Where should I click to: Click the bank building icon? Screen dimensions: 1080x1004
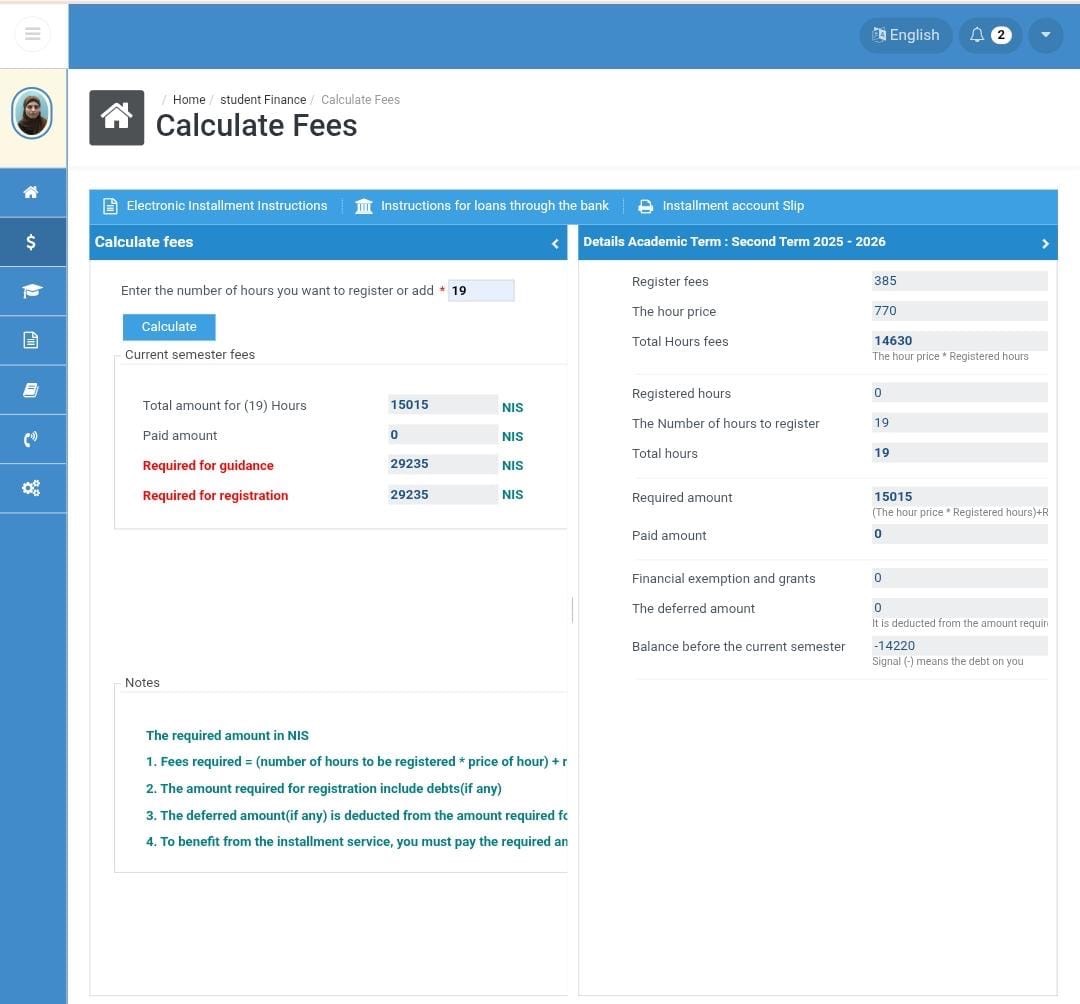[x=364, y=206]
